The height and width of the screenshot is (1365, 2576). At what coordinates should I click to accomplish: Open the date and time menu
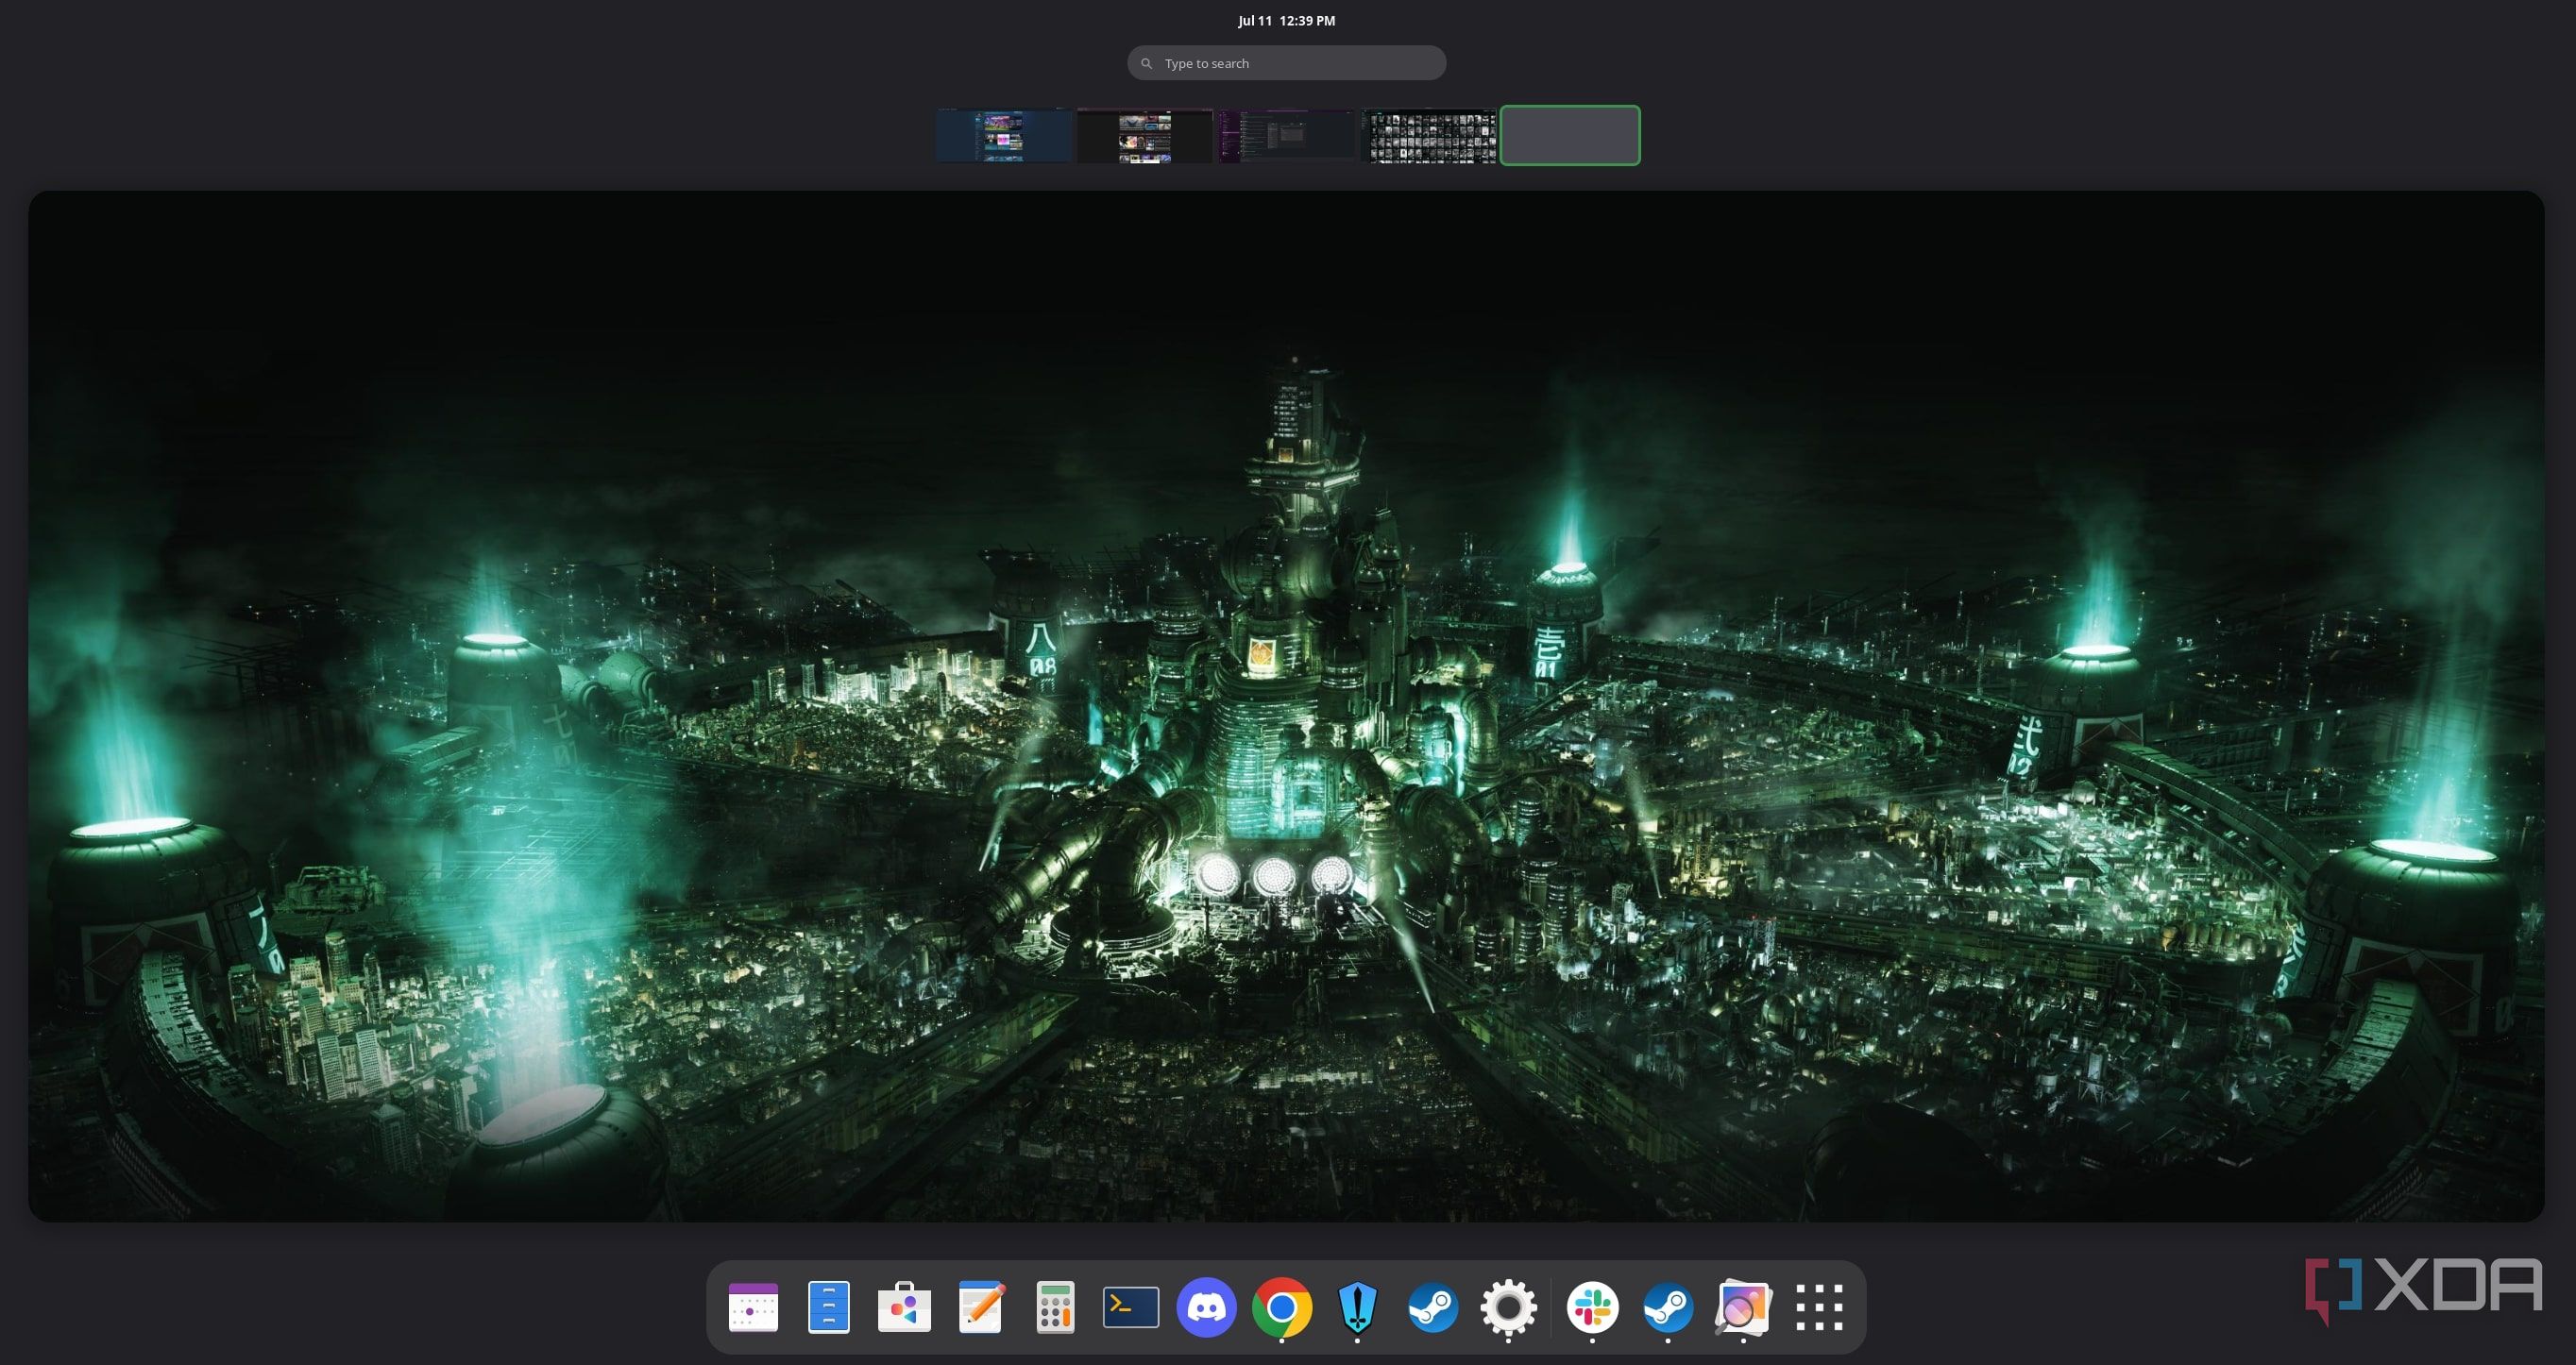1286,20
